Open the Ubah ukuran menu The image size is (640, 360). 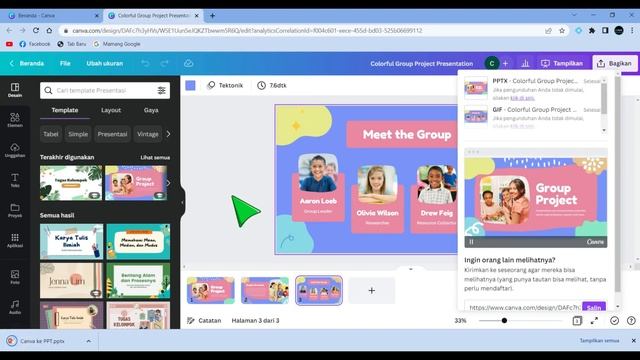(104, 63)
